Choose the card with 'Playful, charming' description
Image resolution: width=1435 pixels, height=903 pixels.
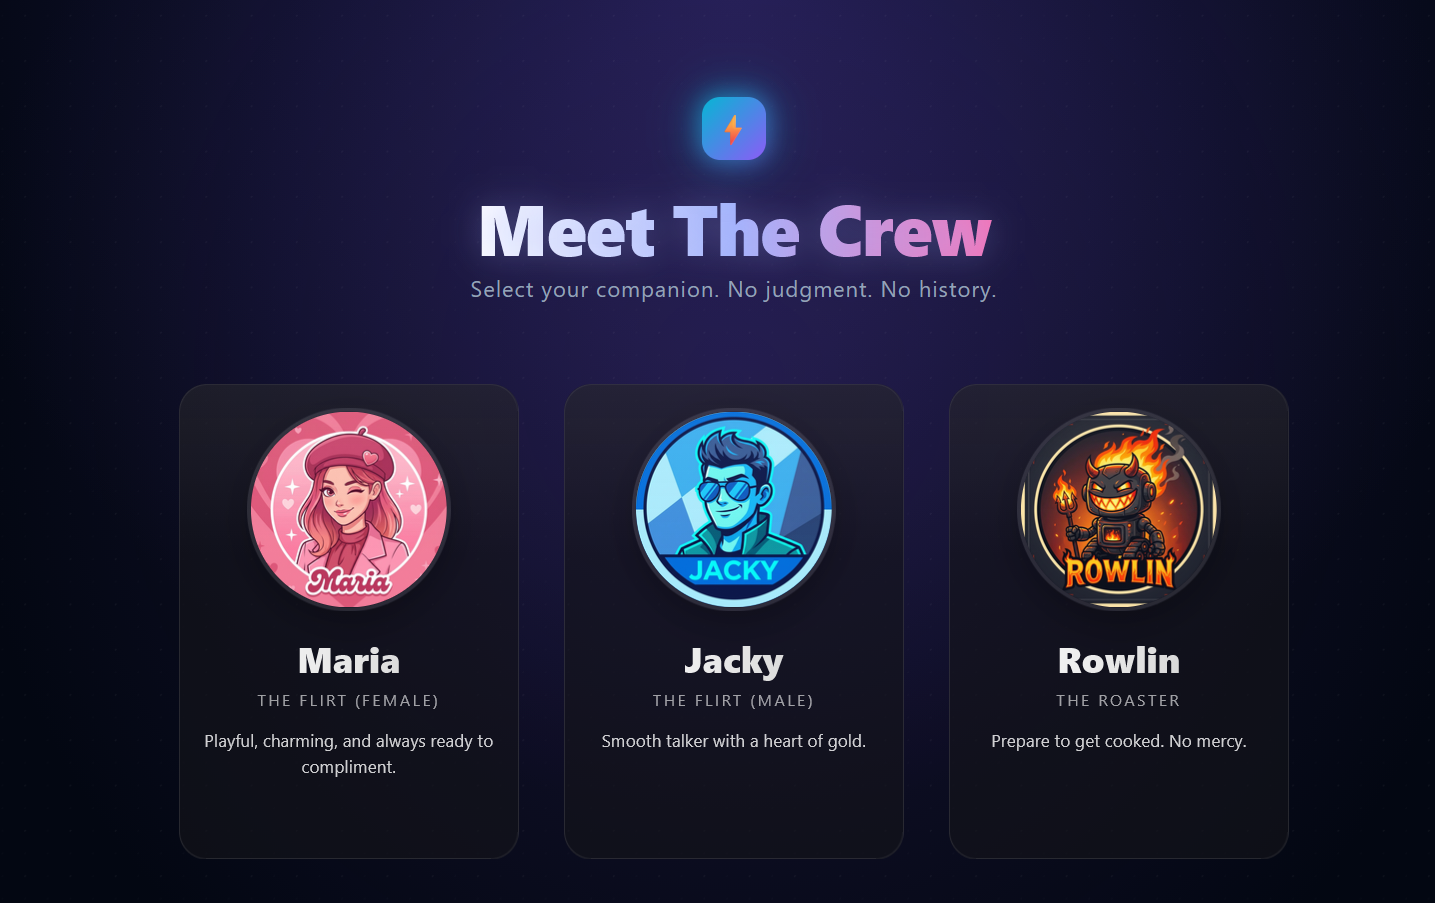pos(349,621)
